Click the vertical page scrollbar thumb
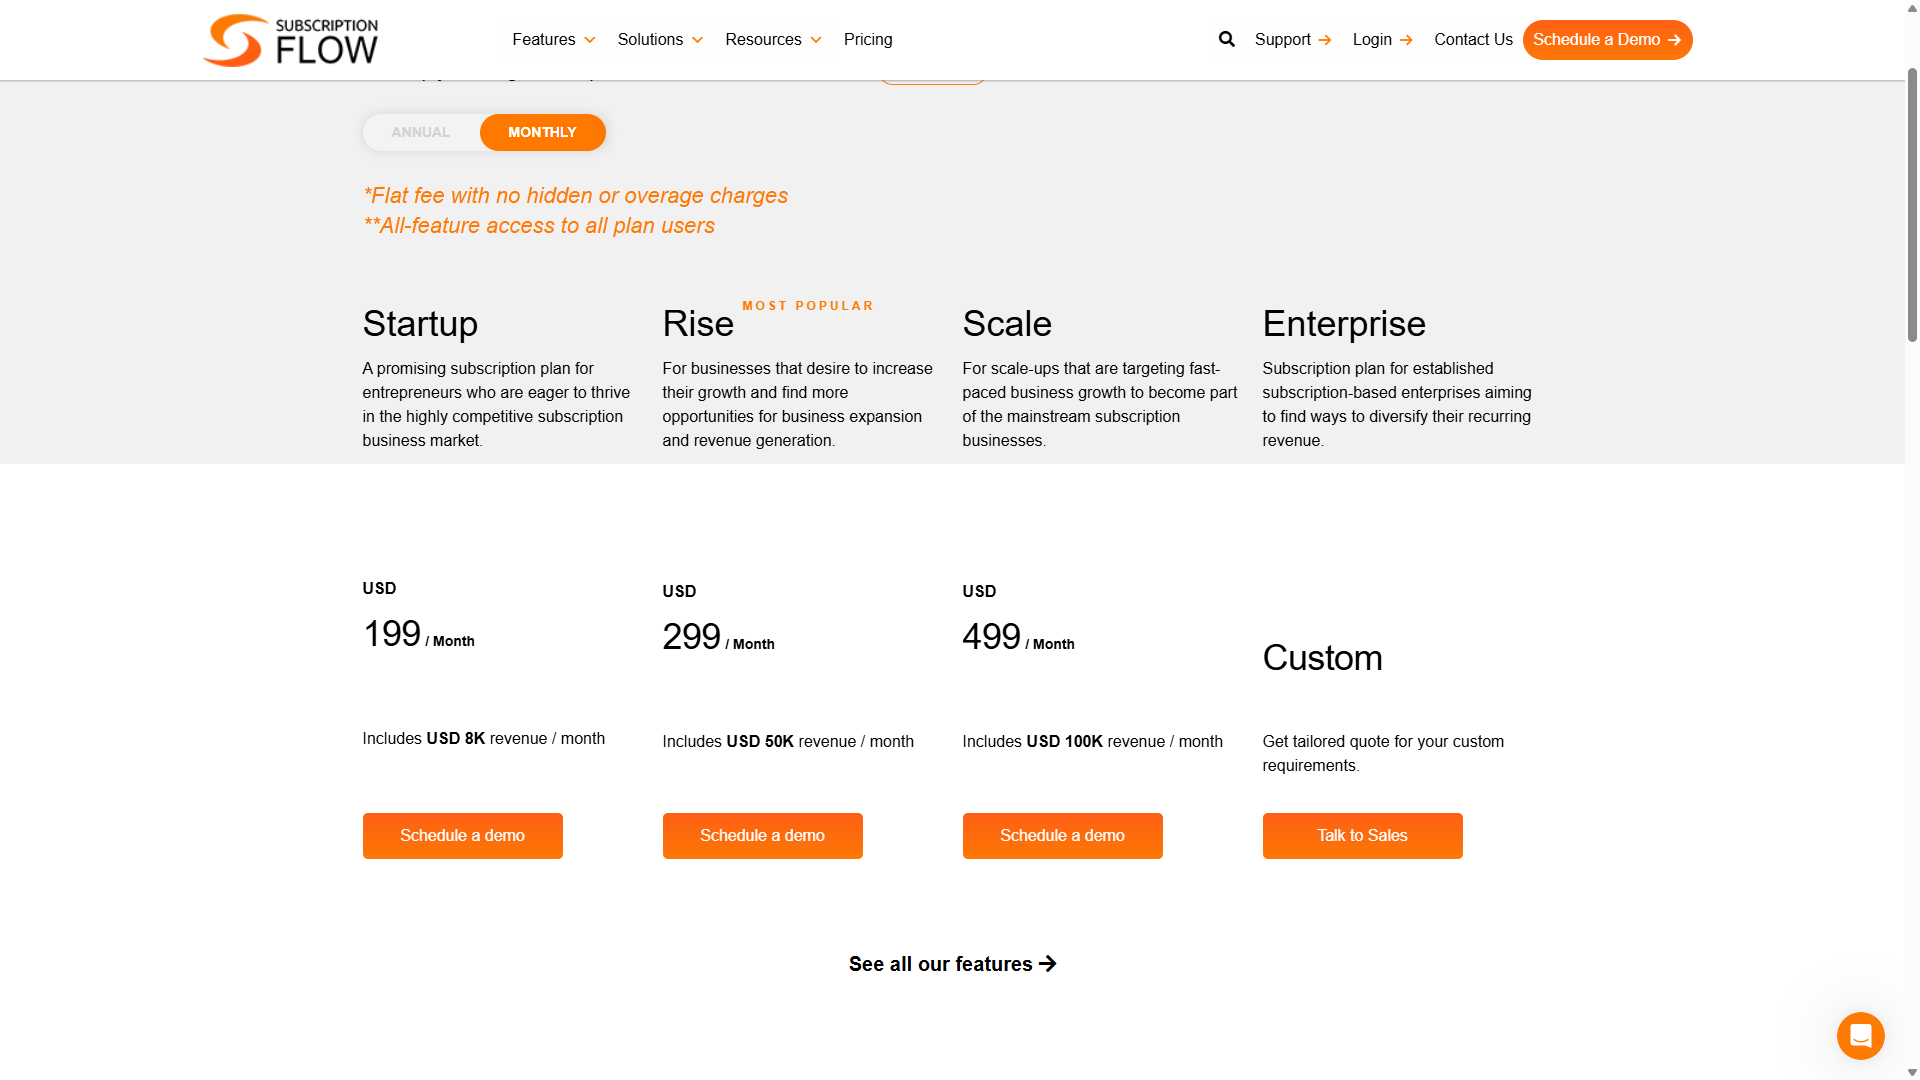Screen dimensions: 1920x1080 1912,205
